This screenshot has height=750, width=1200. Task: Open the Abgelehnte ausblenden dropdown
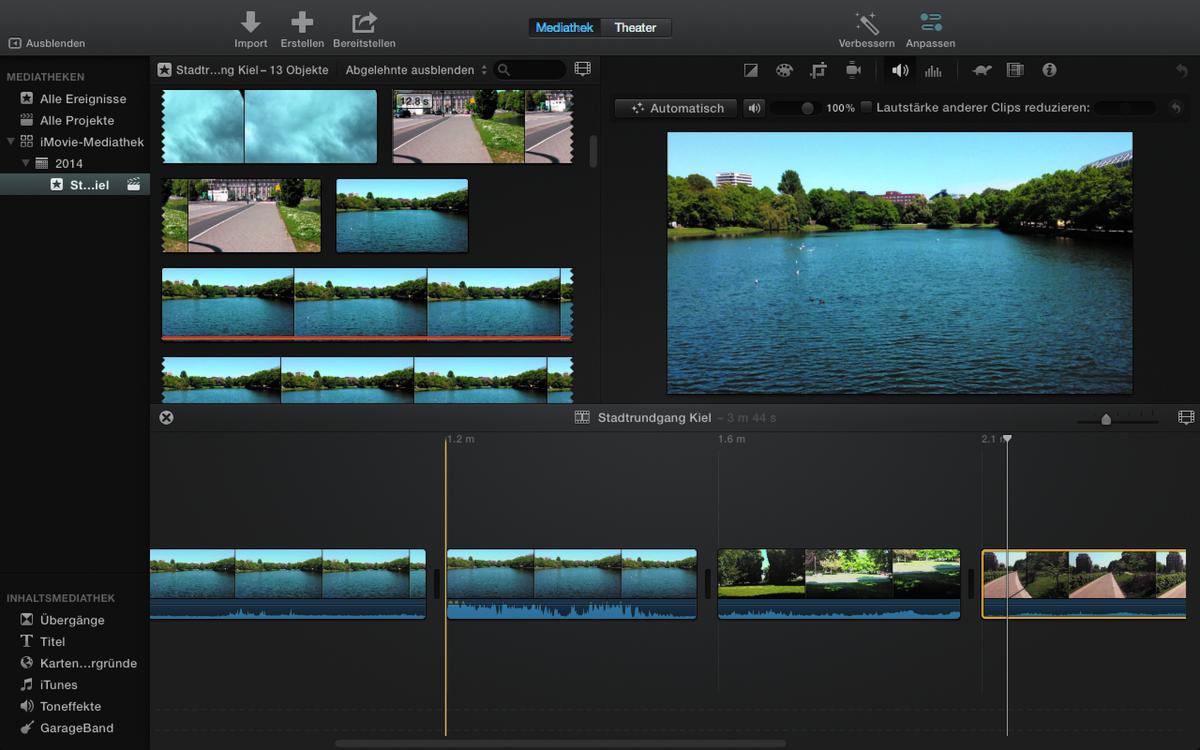(416, 70)
